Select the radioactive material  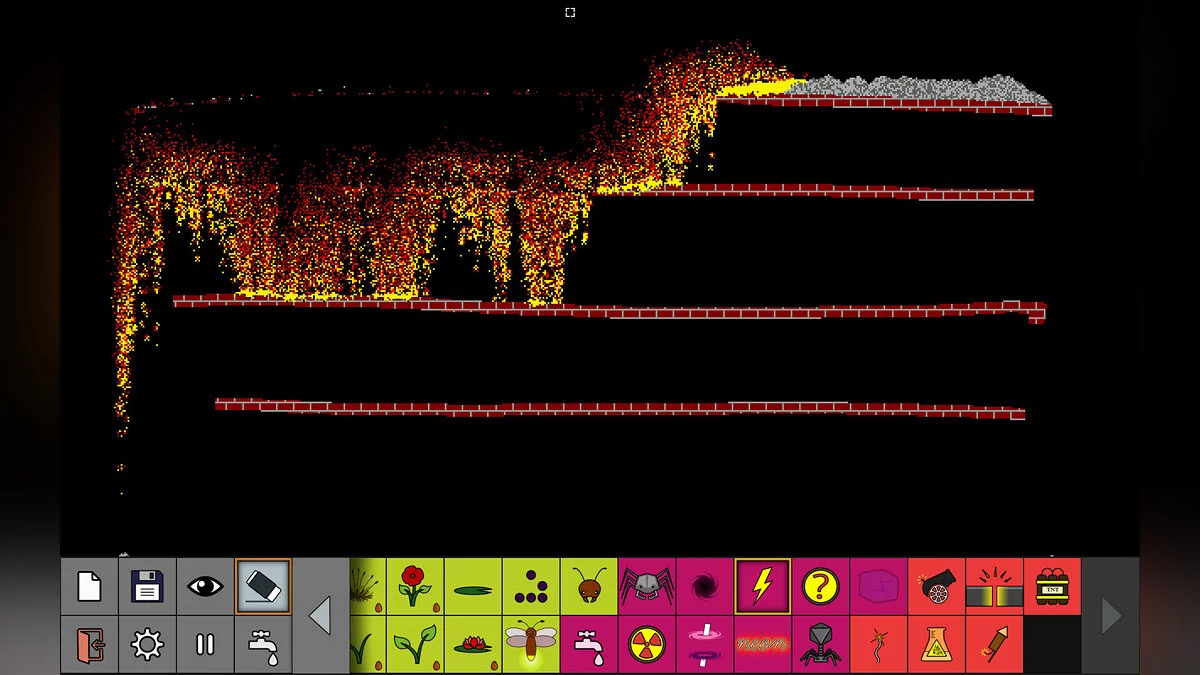[646, 646]
